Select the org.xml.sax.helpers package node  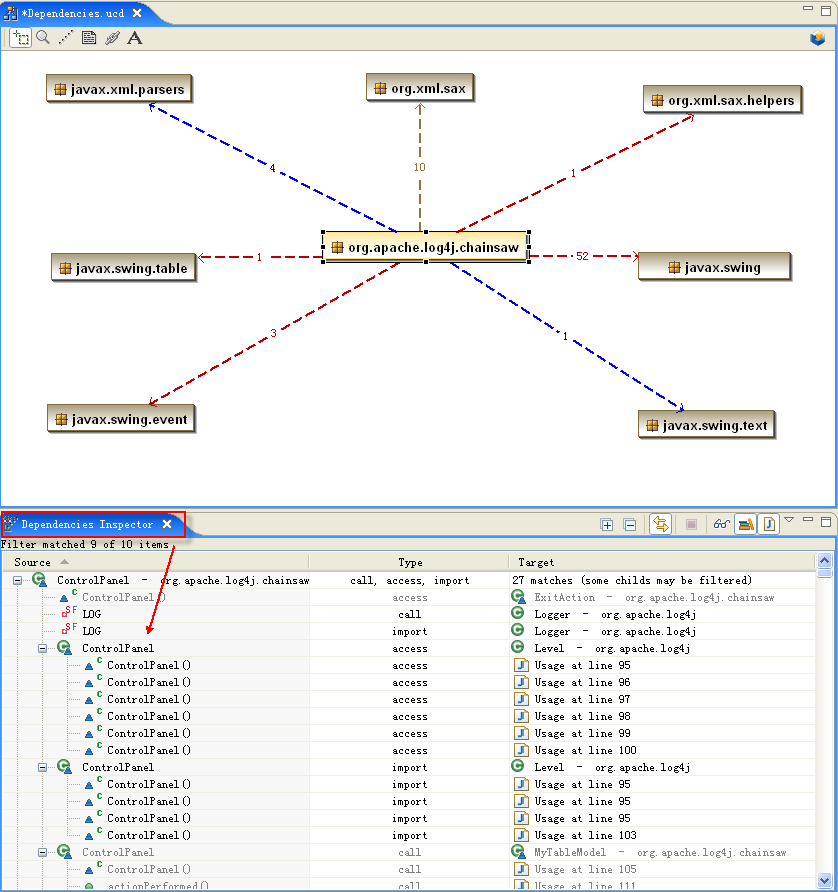723,100
